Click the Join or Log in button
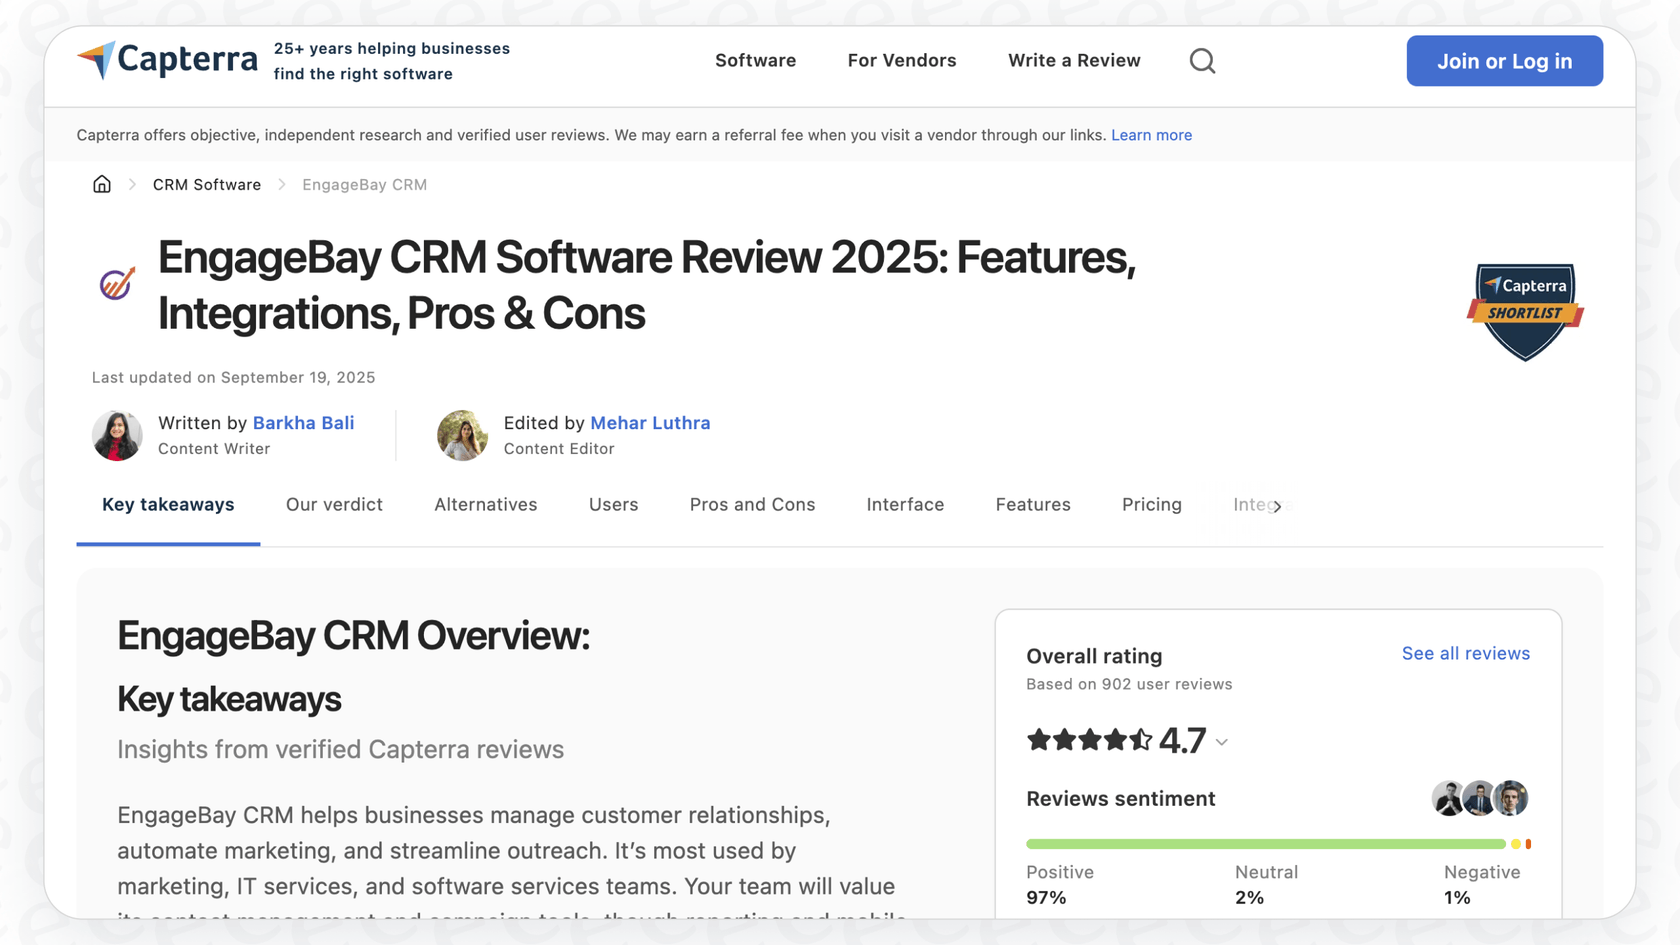This screenshot has width=1680, height=945. 1504,61
